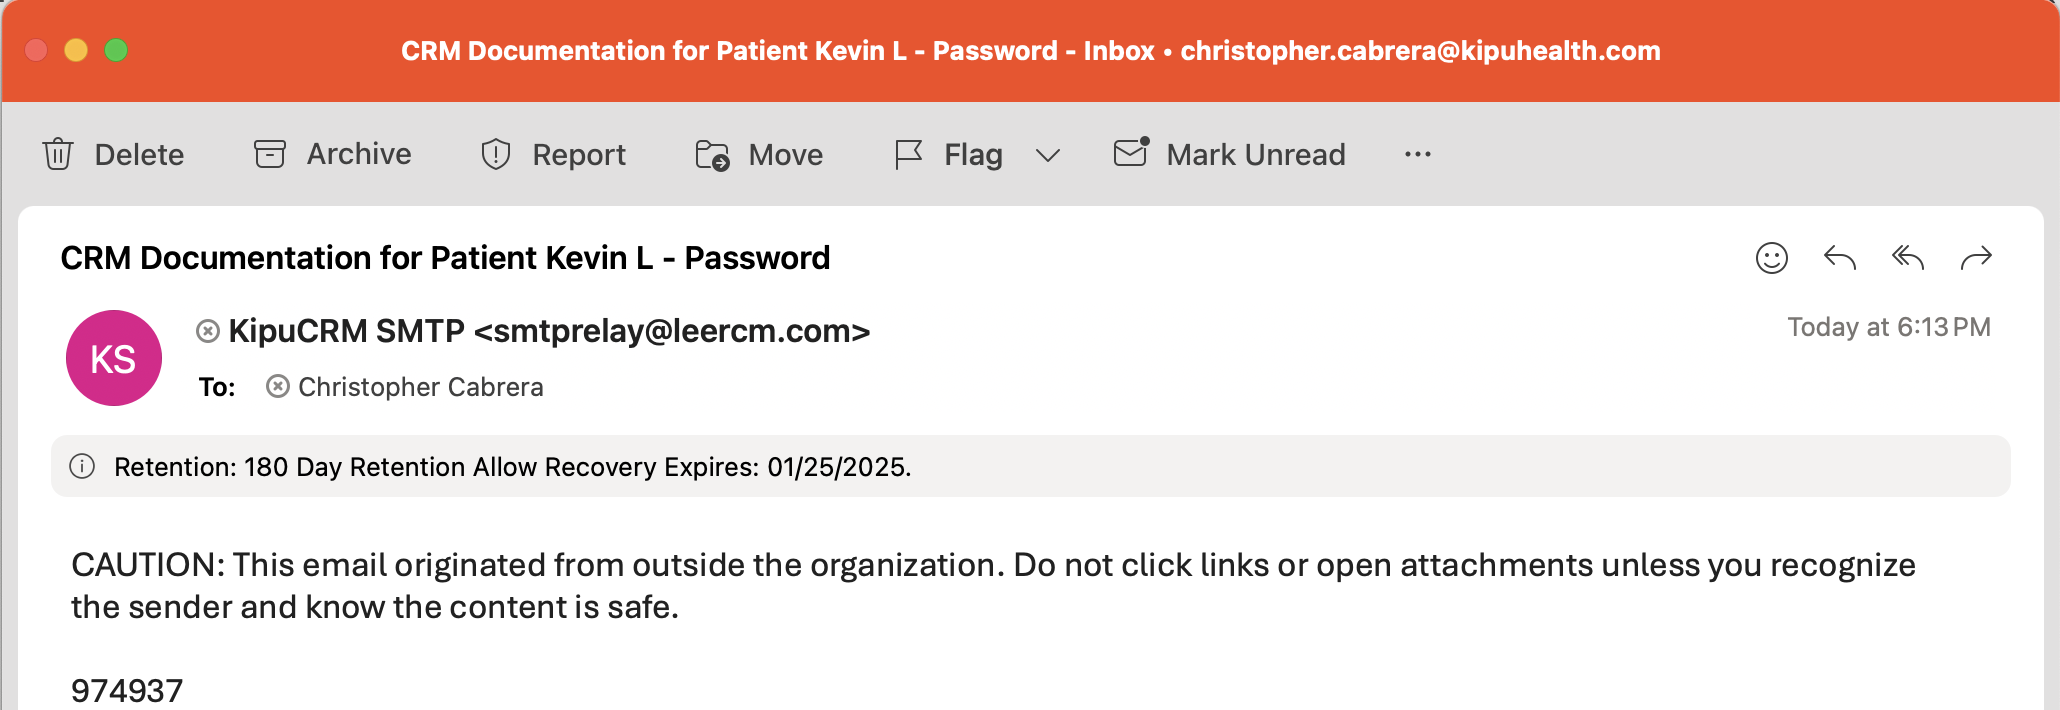
Task: Click the retention policy banner text
Action: [512, 467]
